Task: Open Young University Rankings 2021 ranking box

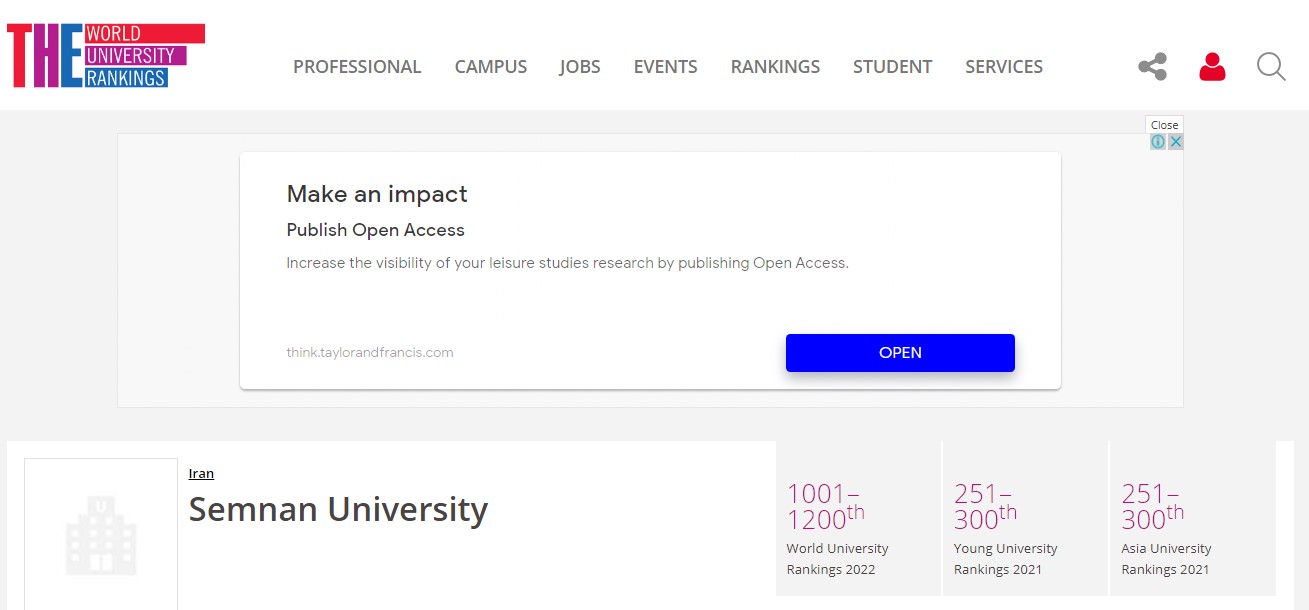Action: (1025, 518)
